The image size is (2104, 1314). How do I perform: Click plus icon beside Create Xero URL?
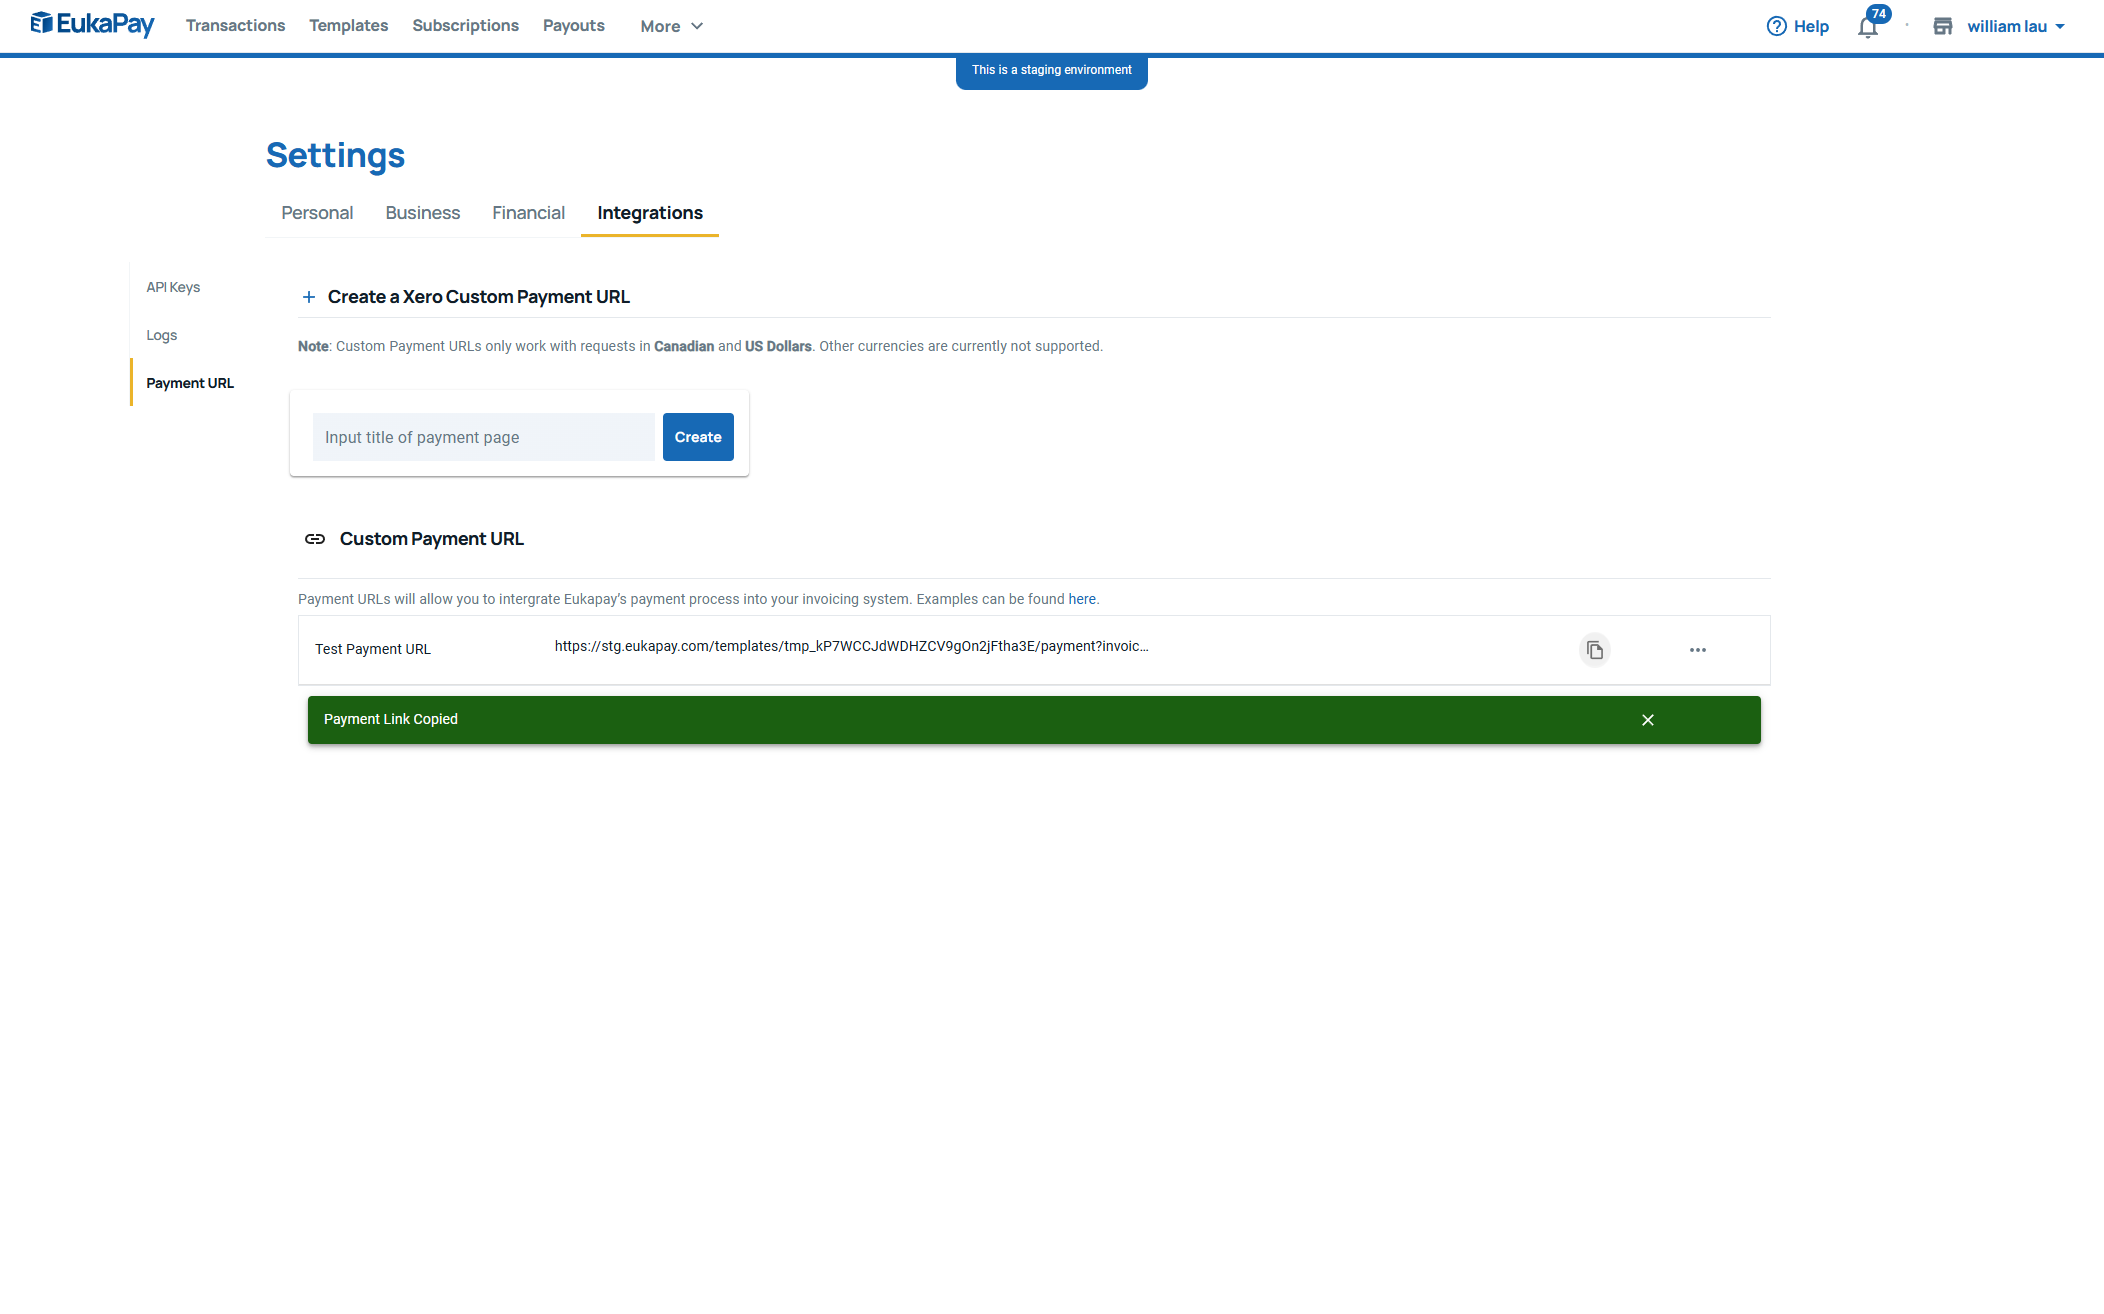coord(309,297)
